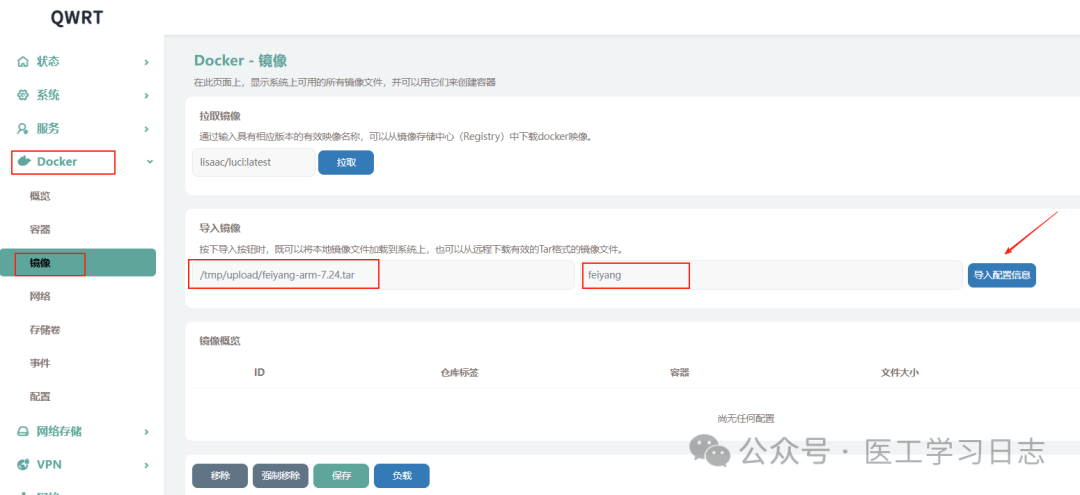The width and height of the screenshot is (1080, 495).
Task: Focus the /tmp/upload/feiyang-arm-7.24.tar path field
Action: (x=383, y=275)
